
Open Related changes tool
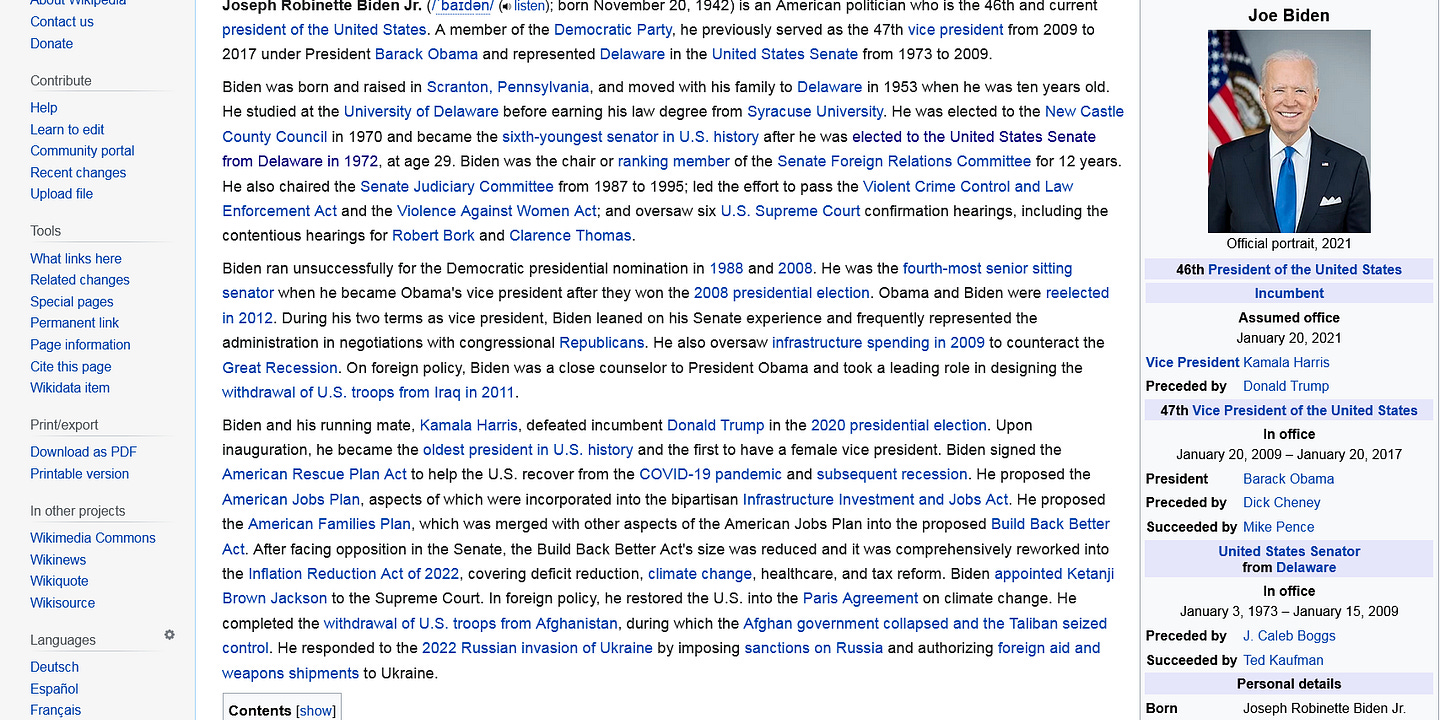point(80,280)
